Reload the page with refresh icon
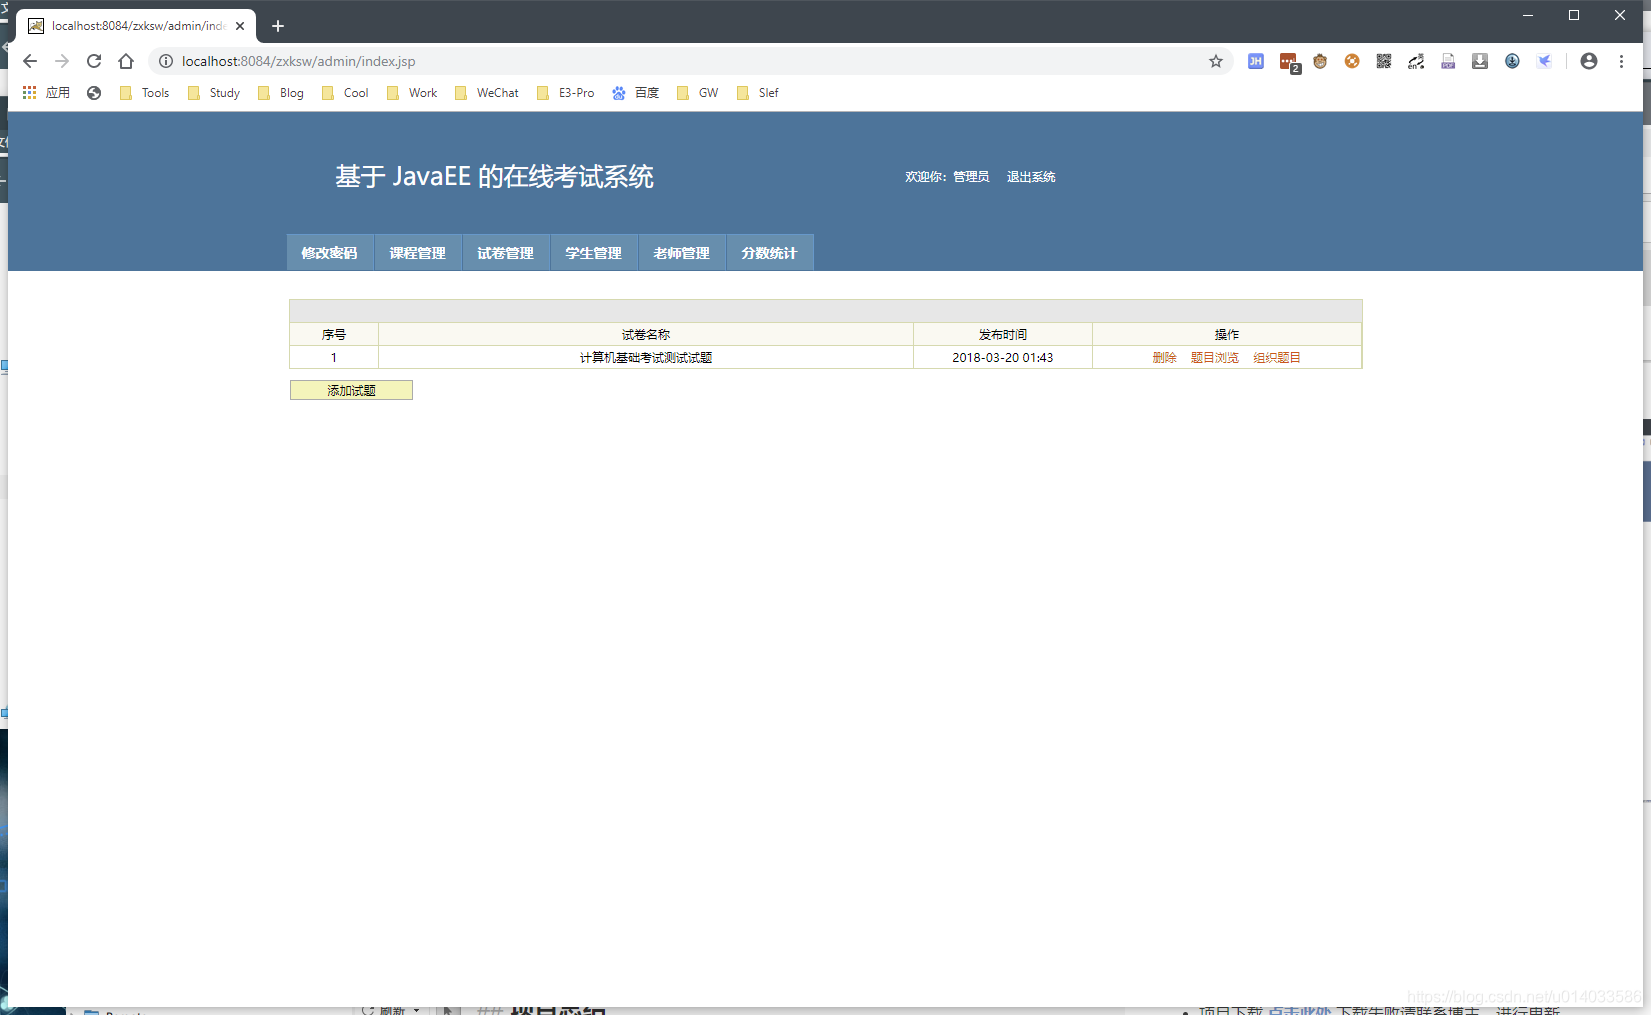This screenshot has width=1651, height=1015. (94, 61)
